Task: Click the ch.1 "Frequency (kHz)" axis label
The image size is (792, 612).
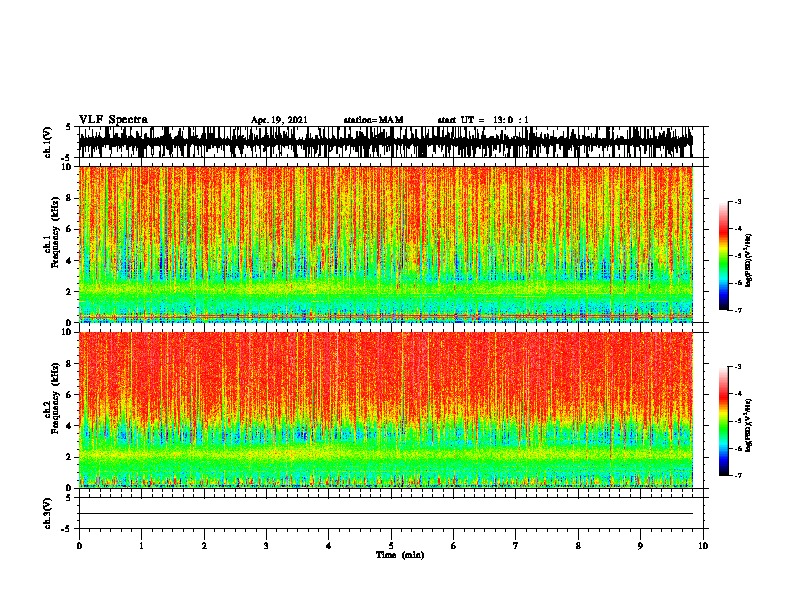Action: pos(56,232)
